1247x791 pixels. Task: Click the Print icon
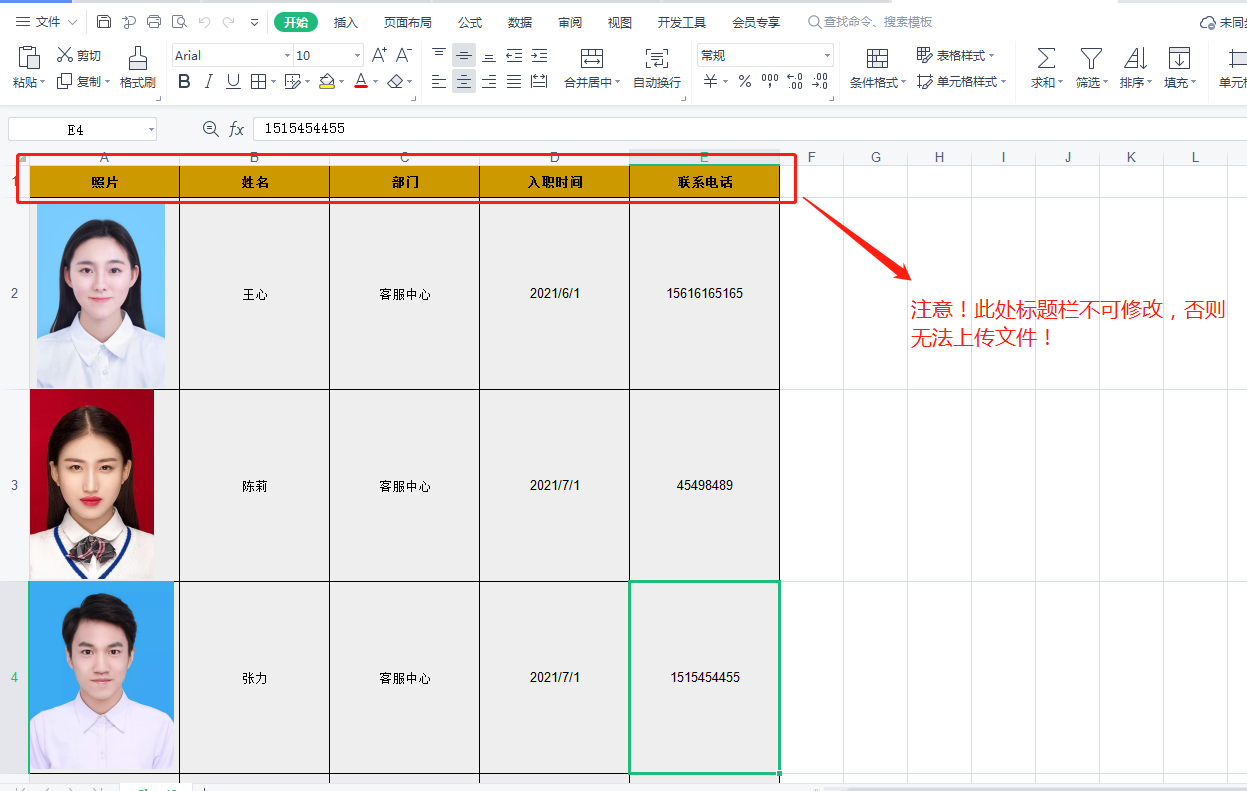(x=154, y=22)
